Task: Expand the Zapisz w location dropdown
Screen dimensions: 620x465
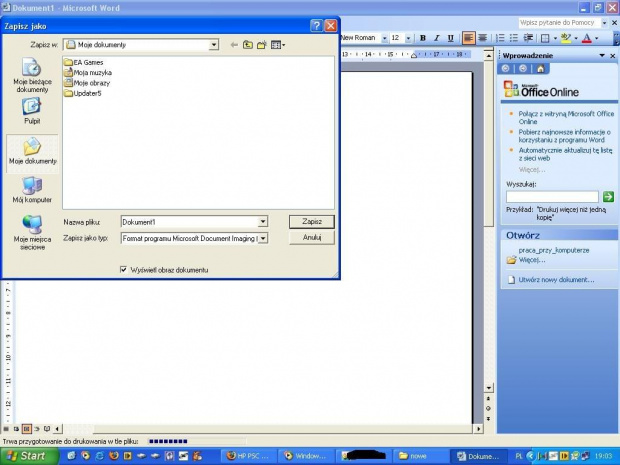Action: pos(214,45)
